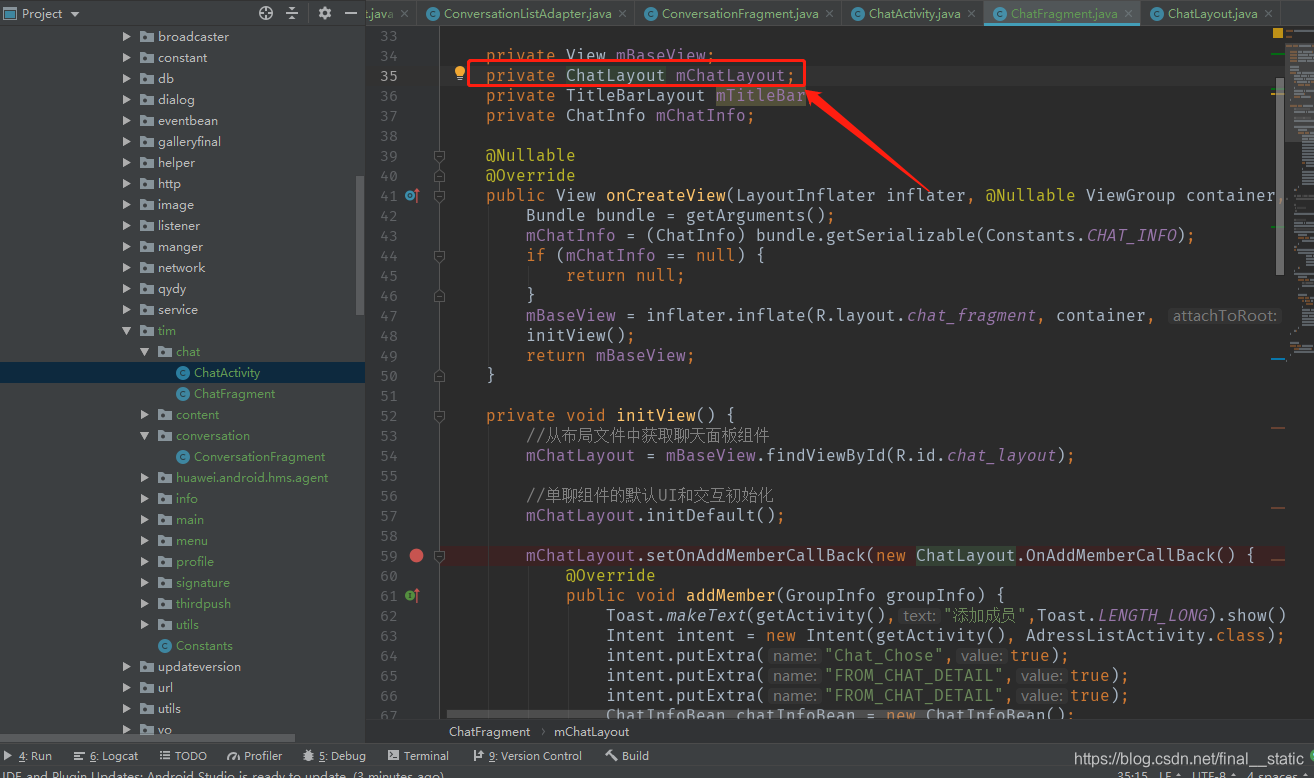Viewport: 1314px width, 778px height.
Task: Click the lightbulb quick-fix icon on line 35
Action: click(x=460, y=72)
